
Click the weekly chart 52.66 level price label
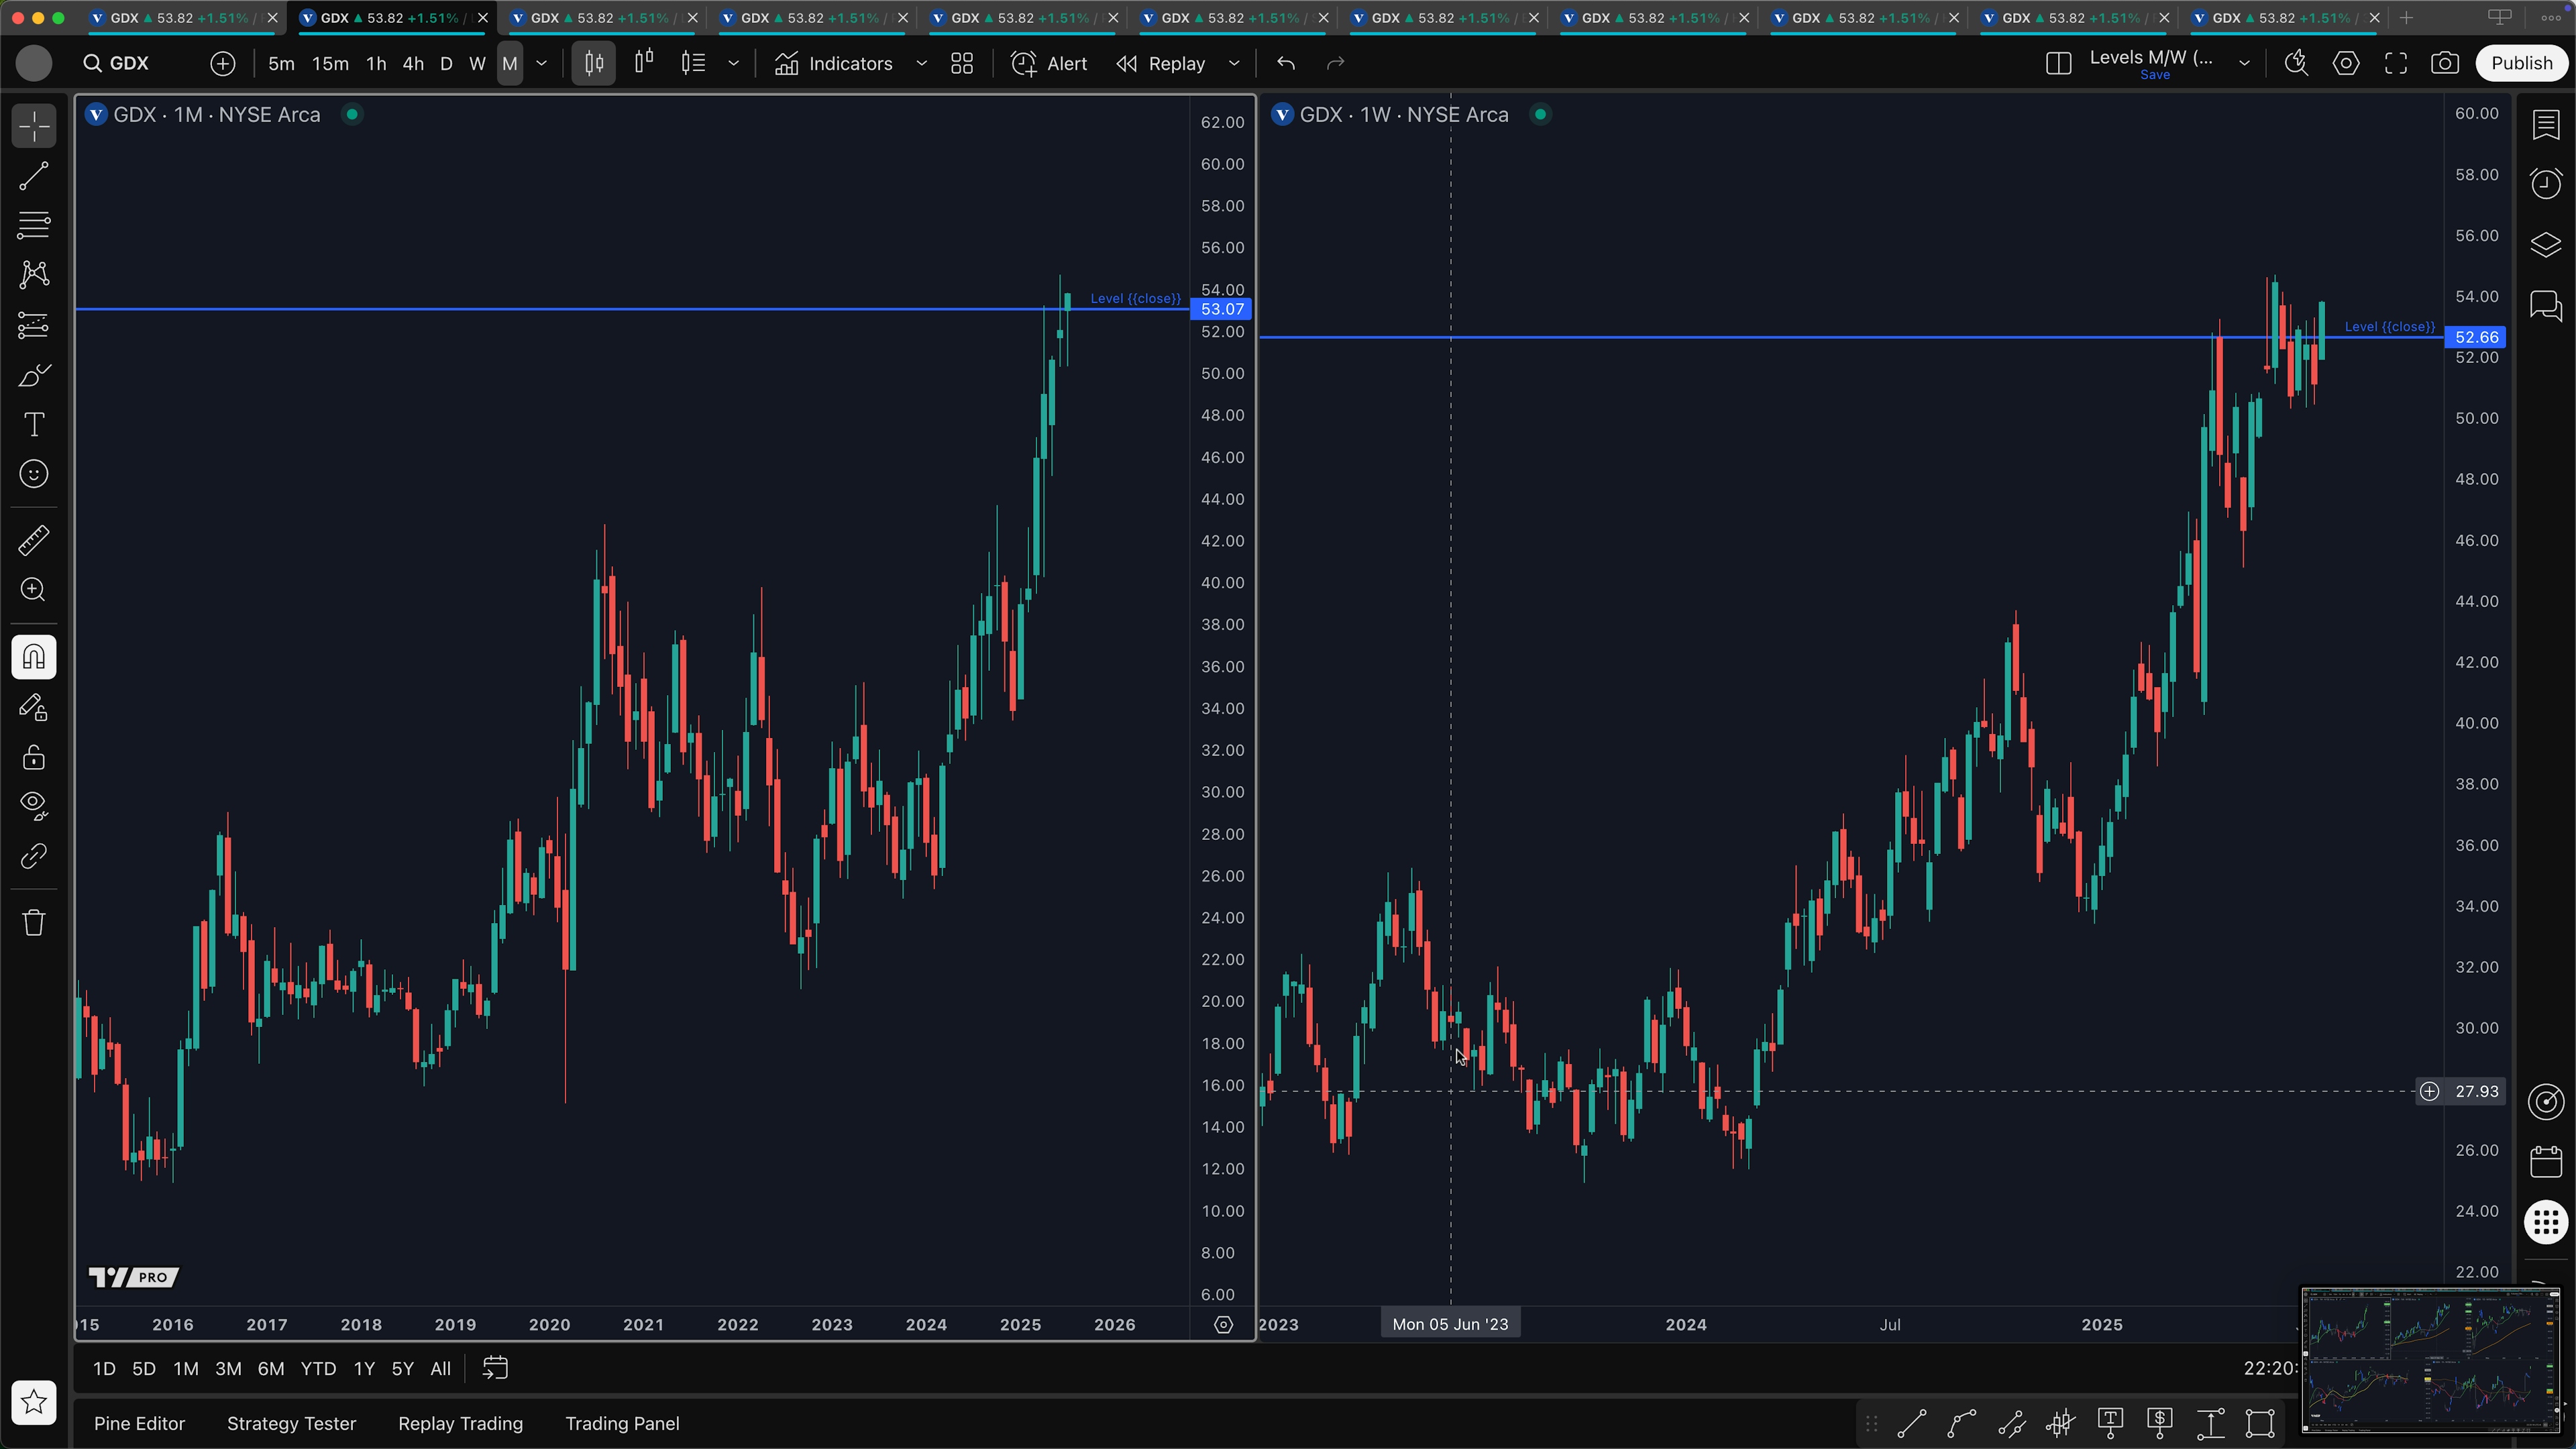tap(2475, 338)
